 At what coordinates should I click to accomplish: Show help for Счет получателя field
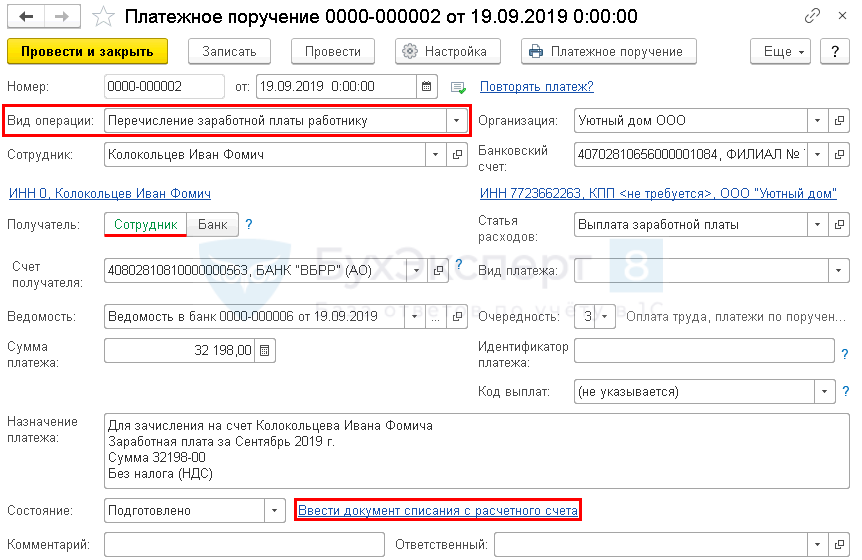[459, 264]
